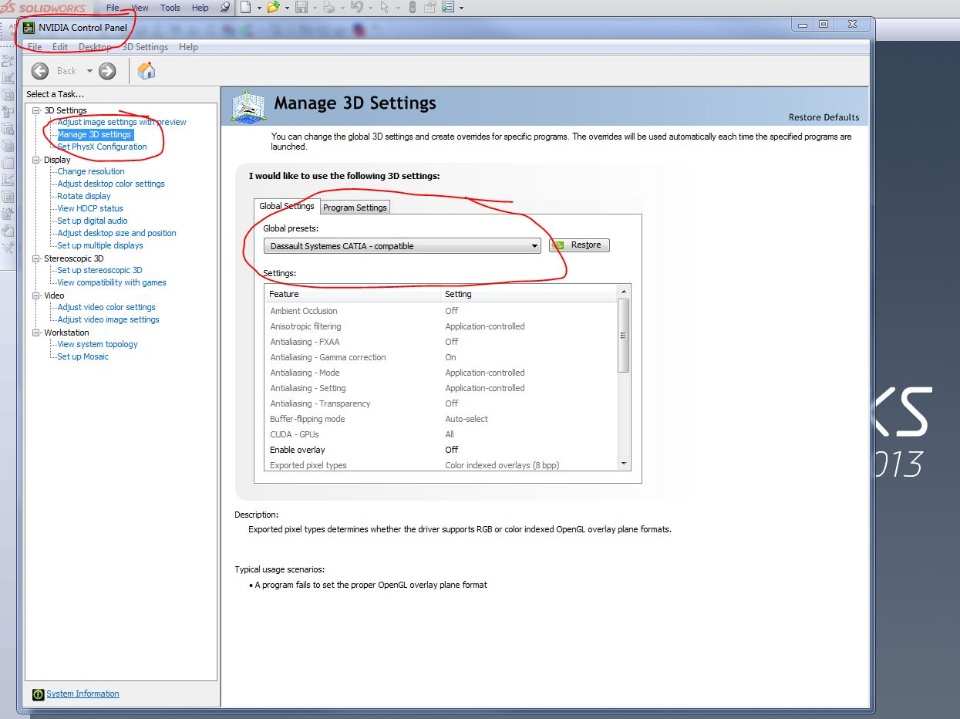Collapse the Stereoscopic 3D tree node
The height and width of the screenshot is (719, 960).
[x=36, y=258]
